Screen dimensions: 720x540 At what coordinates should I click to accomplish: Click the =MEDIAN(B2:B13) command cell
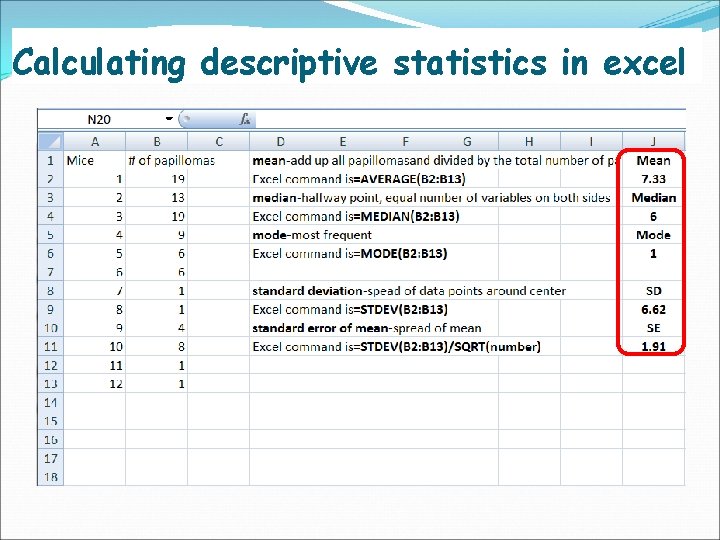356,216
